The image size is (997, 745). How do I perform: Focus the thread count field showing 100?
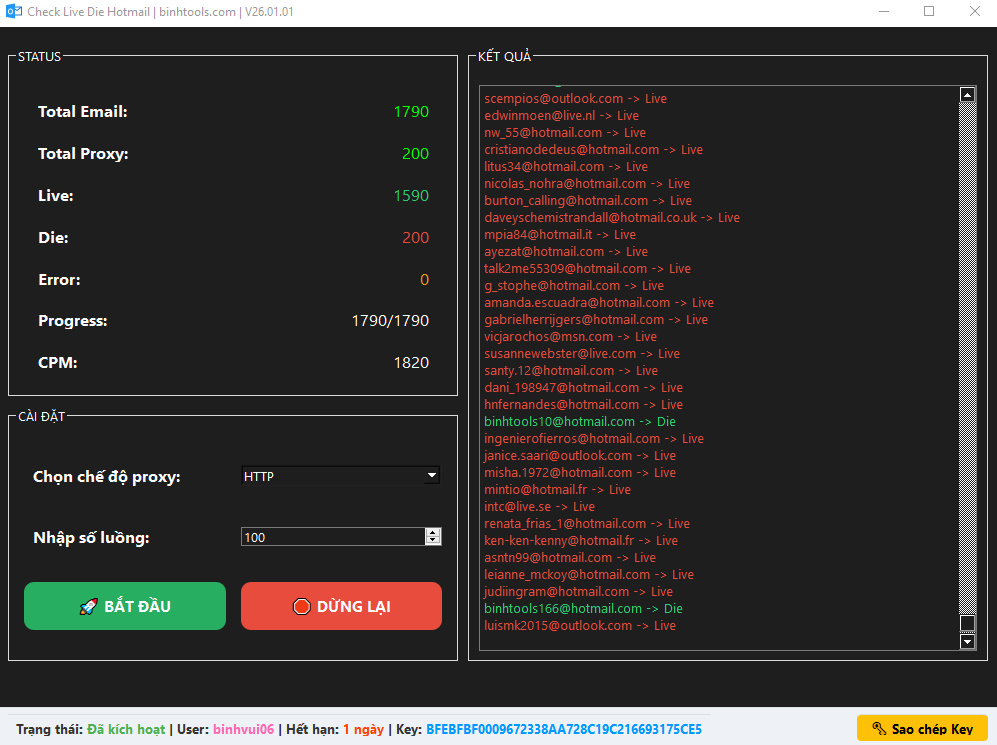point(332,537)
